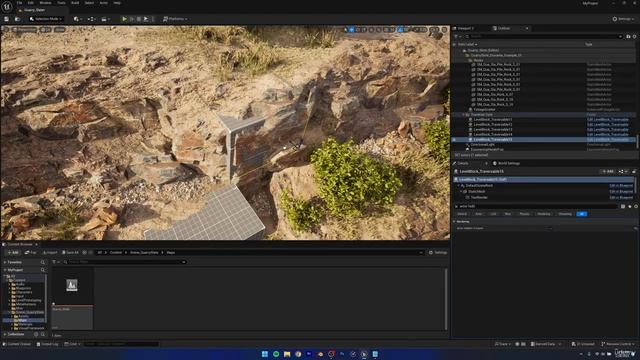
Task: Click the Add button in Content Browser
Action: (x=13, y=253)
